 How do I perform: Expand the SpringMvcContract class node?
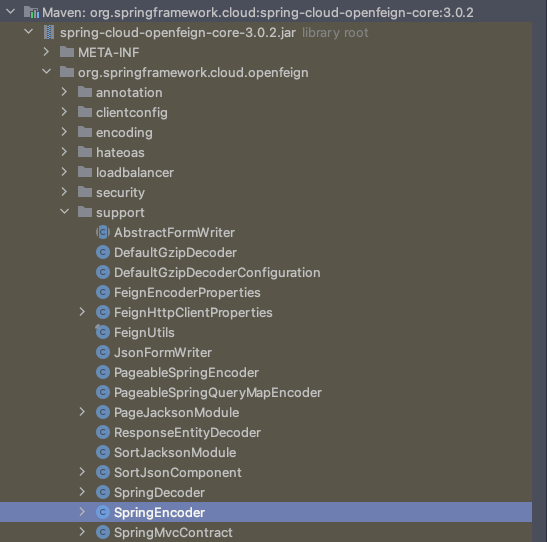click(82, 532)
